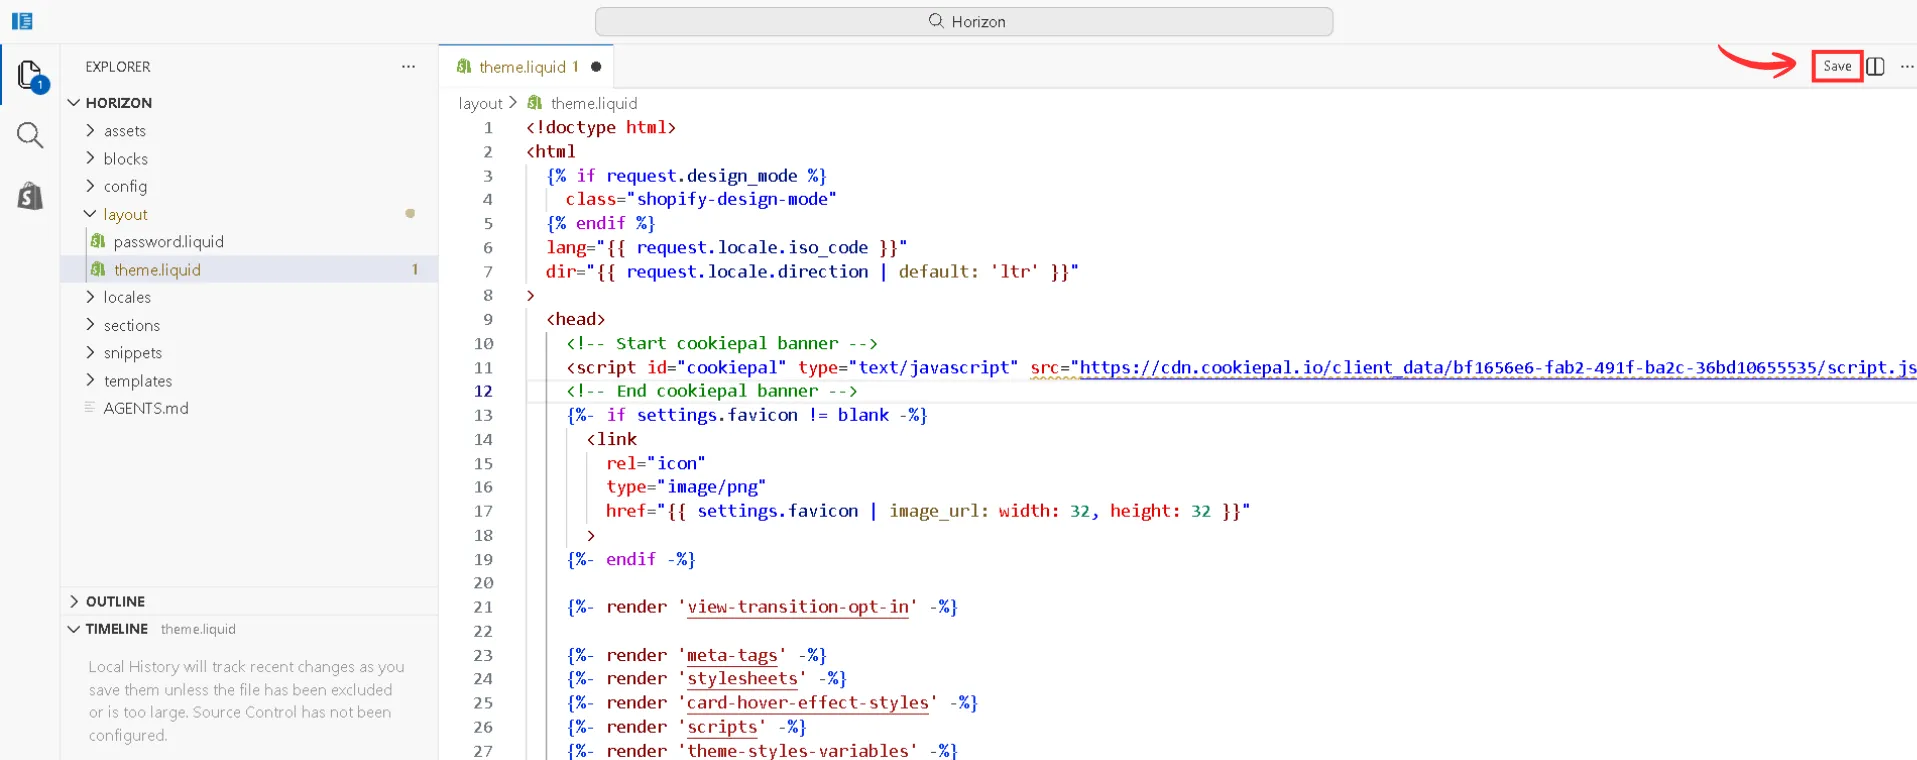This screenshot has height=760, width=1917.
Task: Open the Search magnifier in activity bar
Action: [30, 135]
